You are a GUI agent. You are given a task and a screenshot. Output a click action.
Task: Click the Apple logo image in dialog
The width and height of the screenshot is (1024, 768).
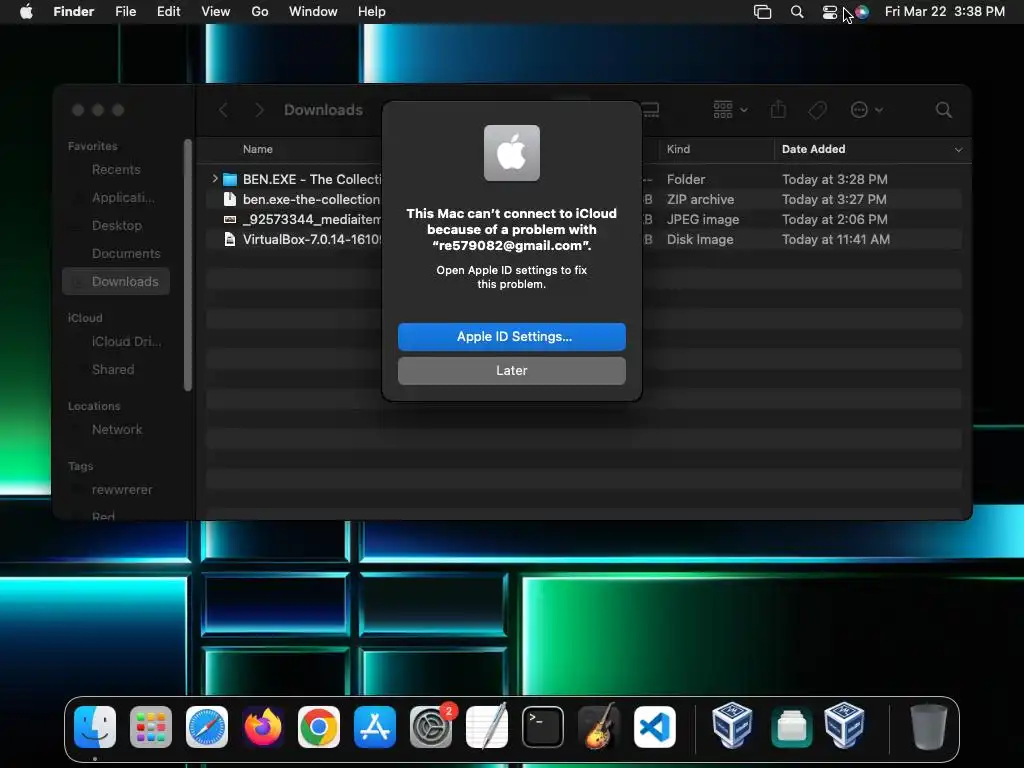[x=511, y=153]
